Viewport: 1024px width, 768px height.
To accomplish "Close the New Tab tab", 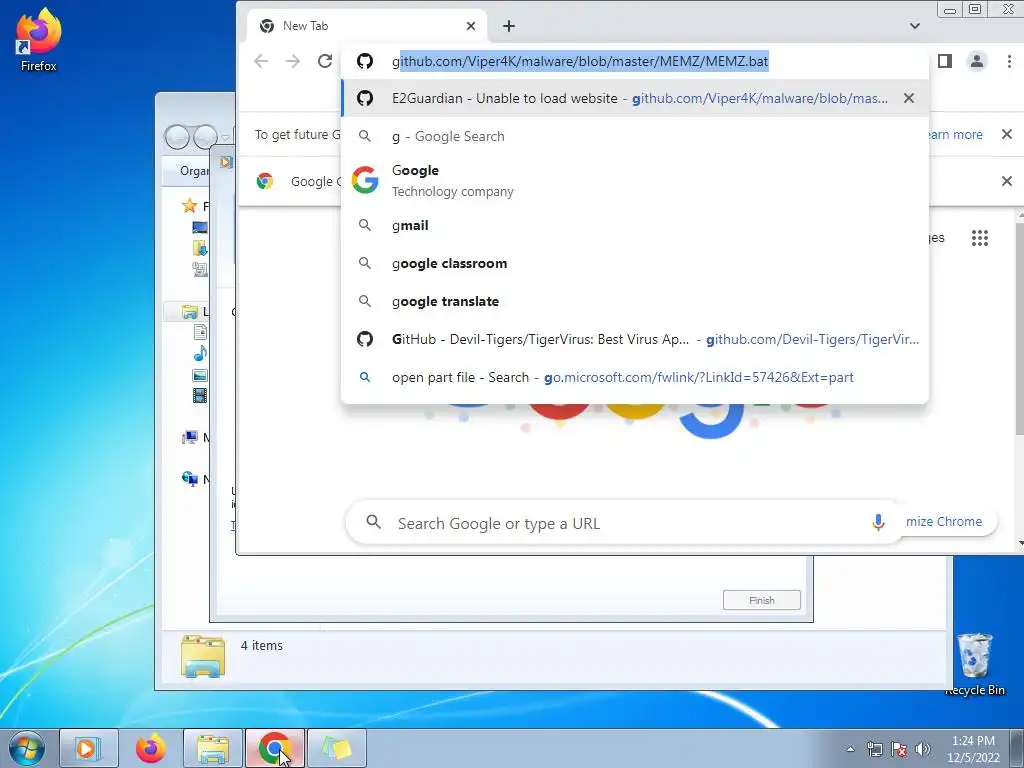I will [471, 26].
